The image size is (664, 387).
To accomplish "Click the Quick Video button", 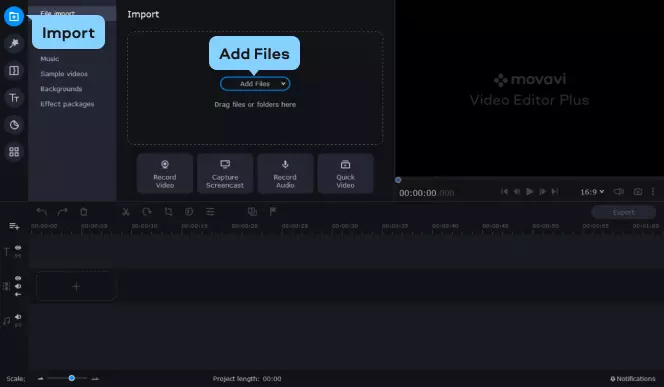I will pos(345,174).
